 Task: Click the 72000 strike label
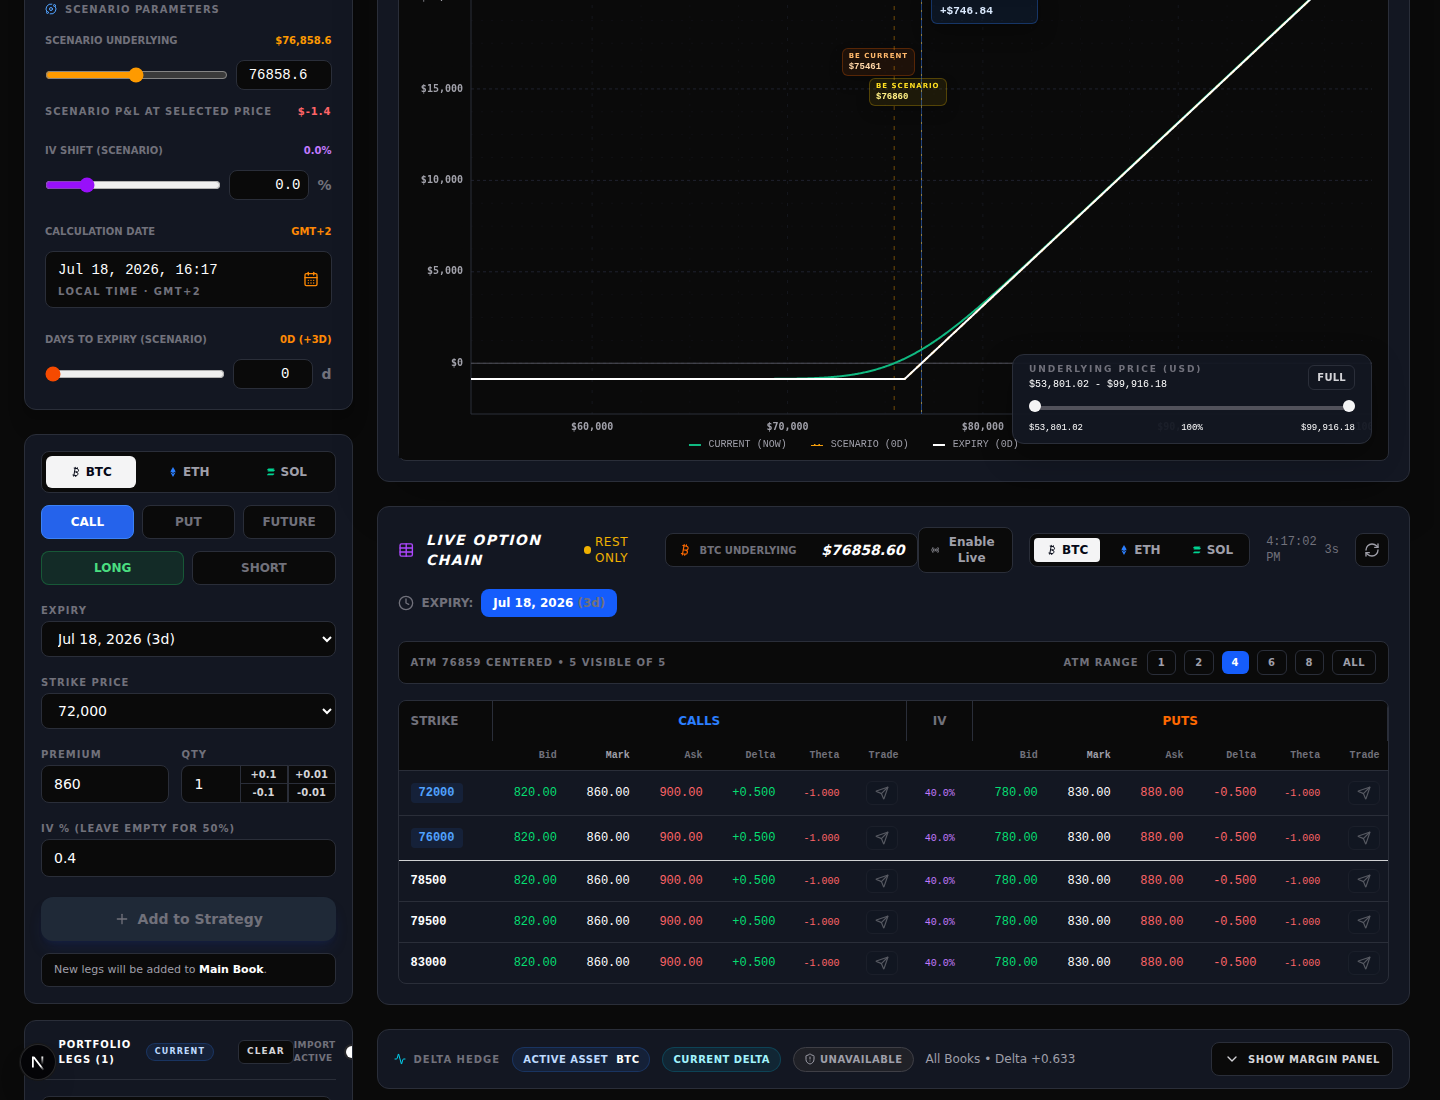[436, 792]
